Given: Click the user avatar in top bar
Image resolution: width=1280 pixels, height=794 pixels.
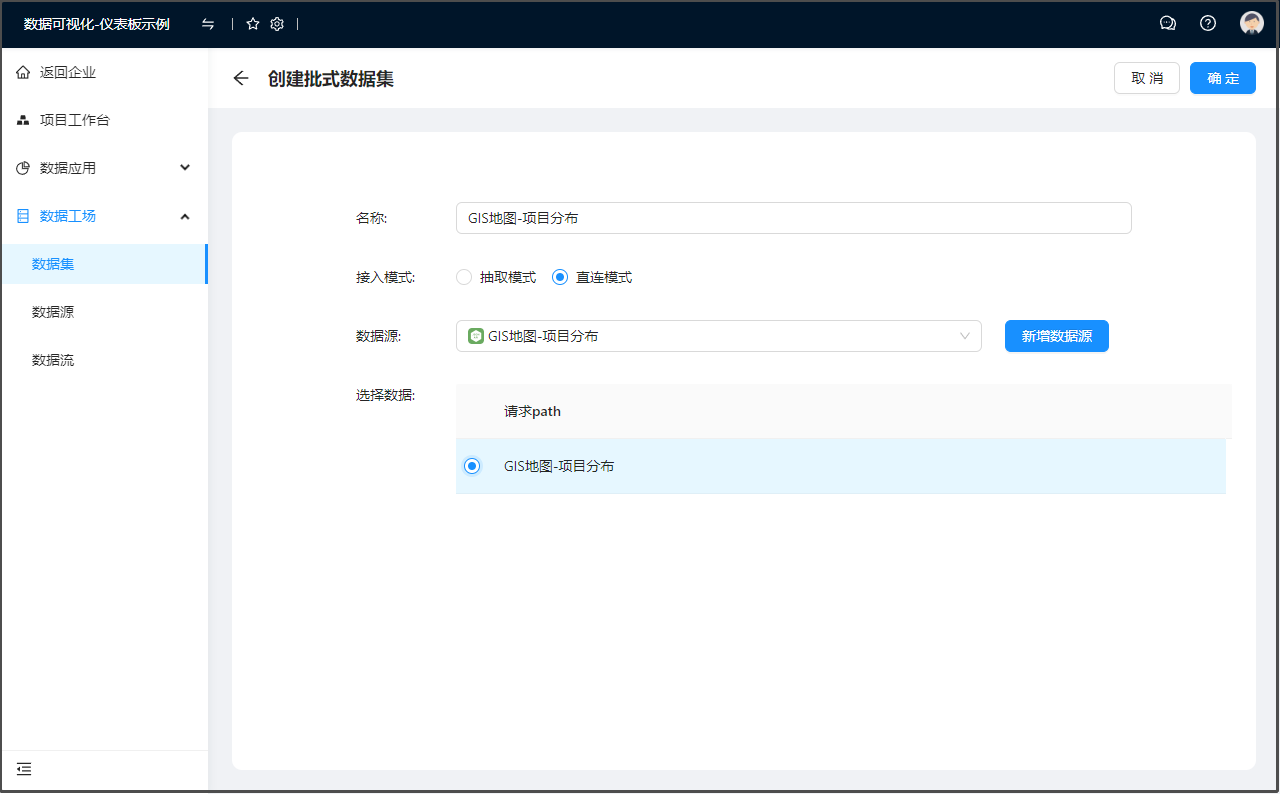Looking at the screenshot, I should pos(1251,23).
